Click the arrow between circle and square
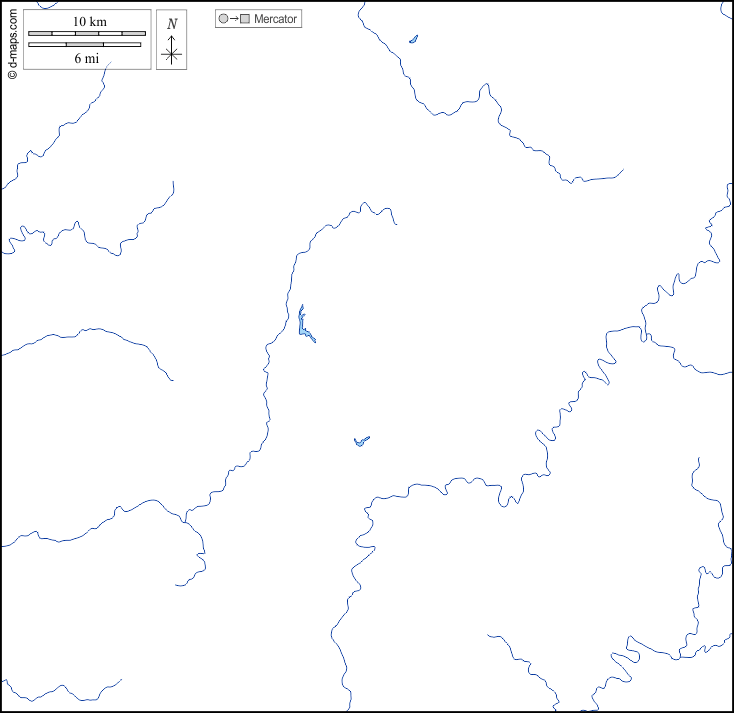Screen dimensions: 734x713 (234, 19)
